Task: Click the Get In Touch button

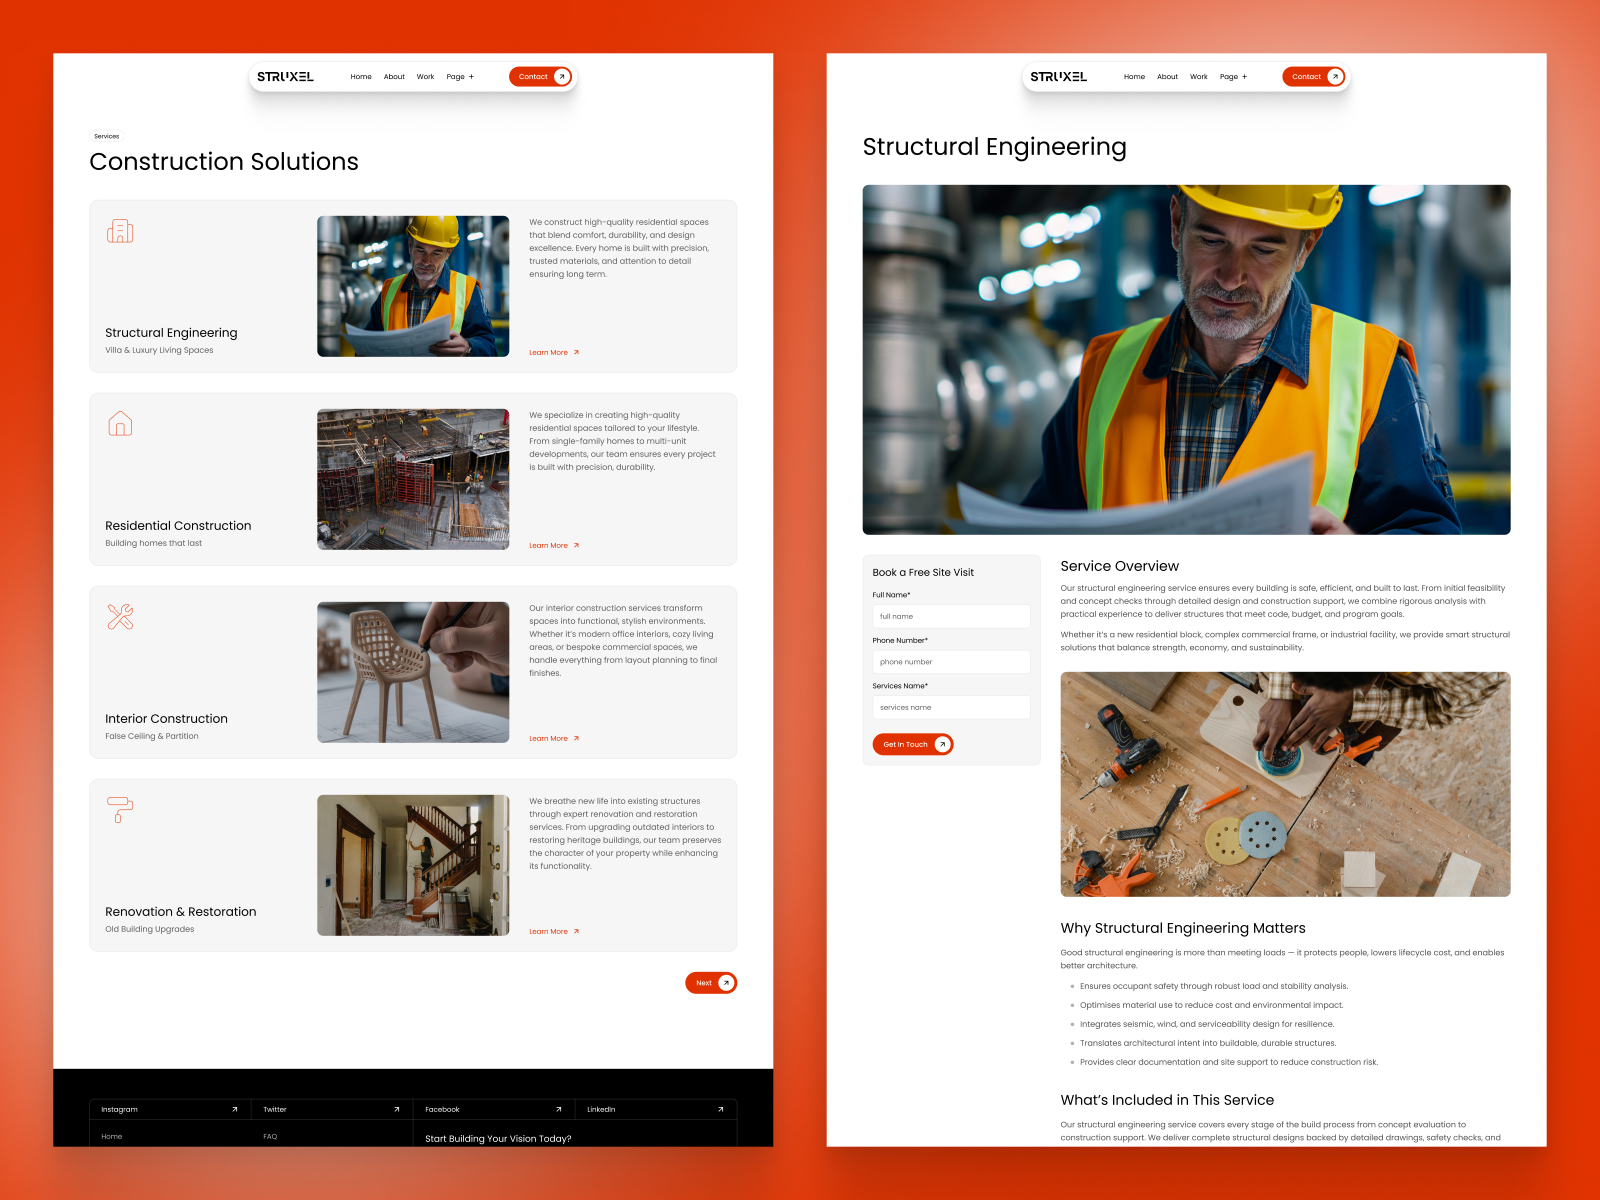Action: (x=913, y=744)
